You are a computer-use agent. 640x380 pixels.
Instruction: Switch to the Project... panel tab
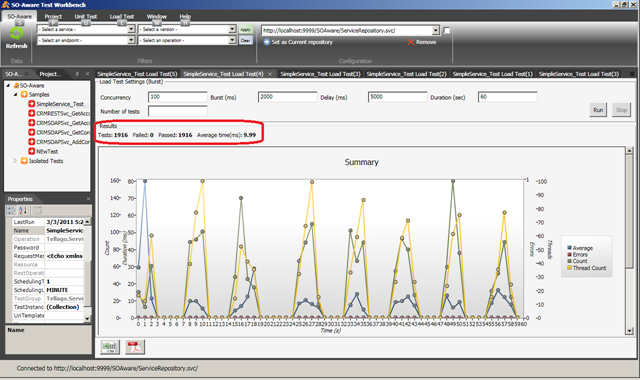click(x=50, y=74)
